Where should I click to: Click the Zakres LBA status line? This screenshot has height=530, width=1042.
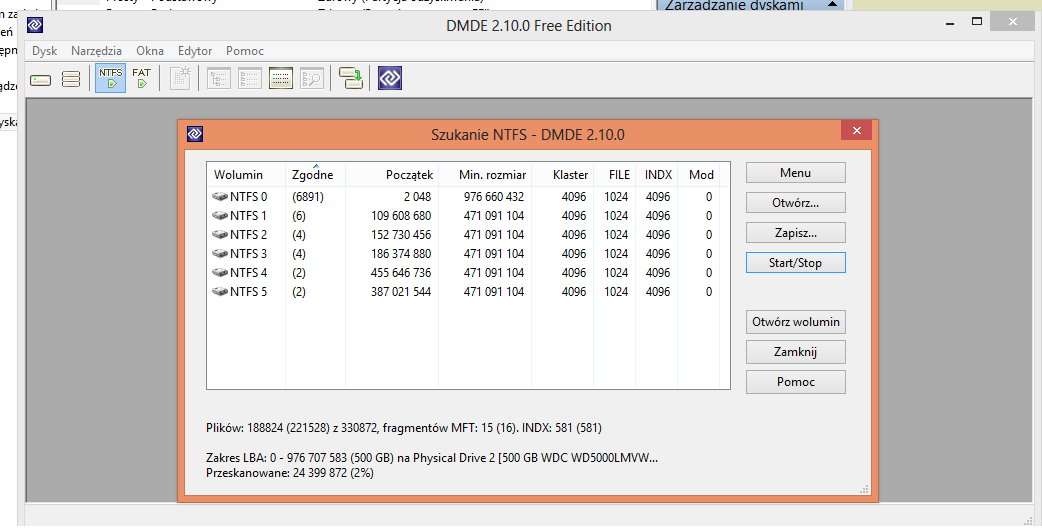(432, 458)
